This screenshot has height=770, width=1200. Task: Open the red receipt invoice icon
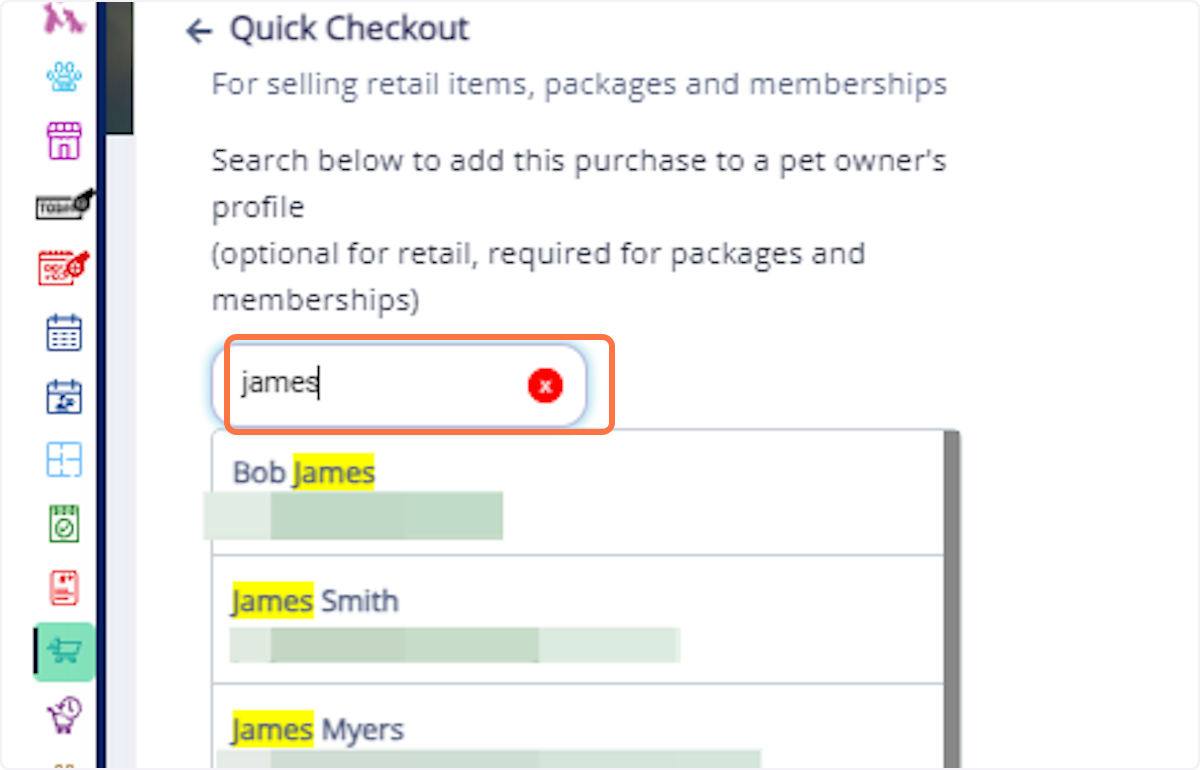tap(63, 587)
